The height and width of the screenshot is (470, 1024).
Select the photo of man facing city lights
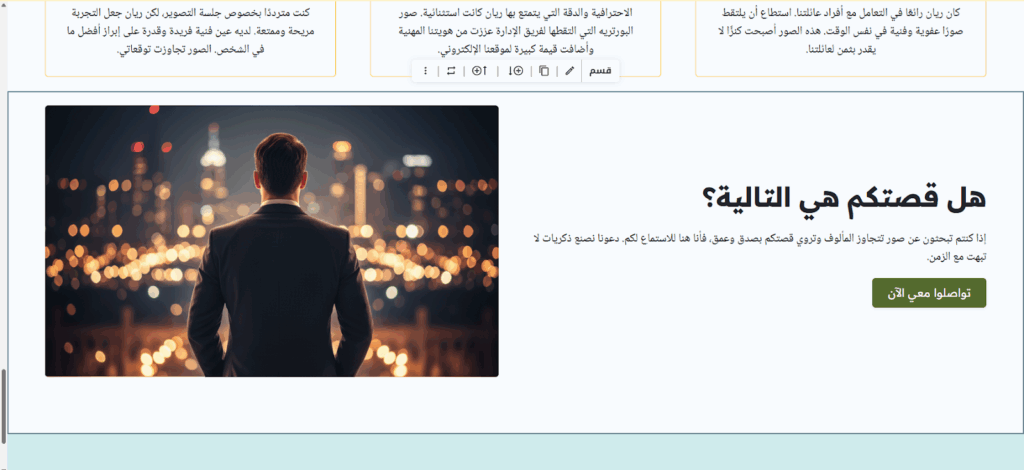pos(271,241)
